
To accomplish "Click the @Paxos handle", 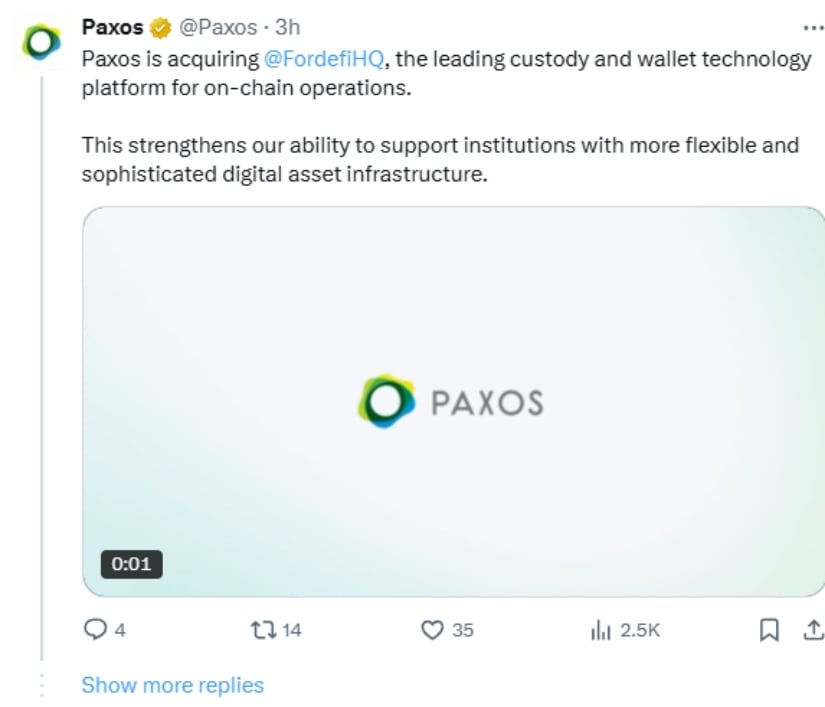I will click(213, 27).
